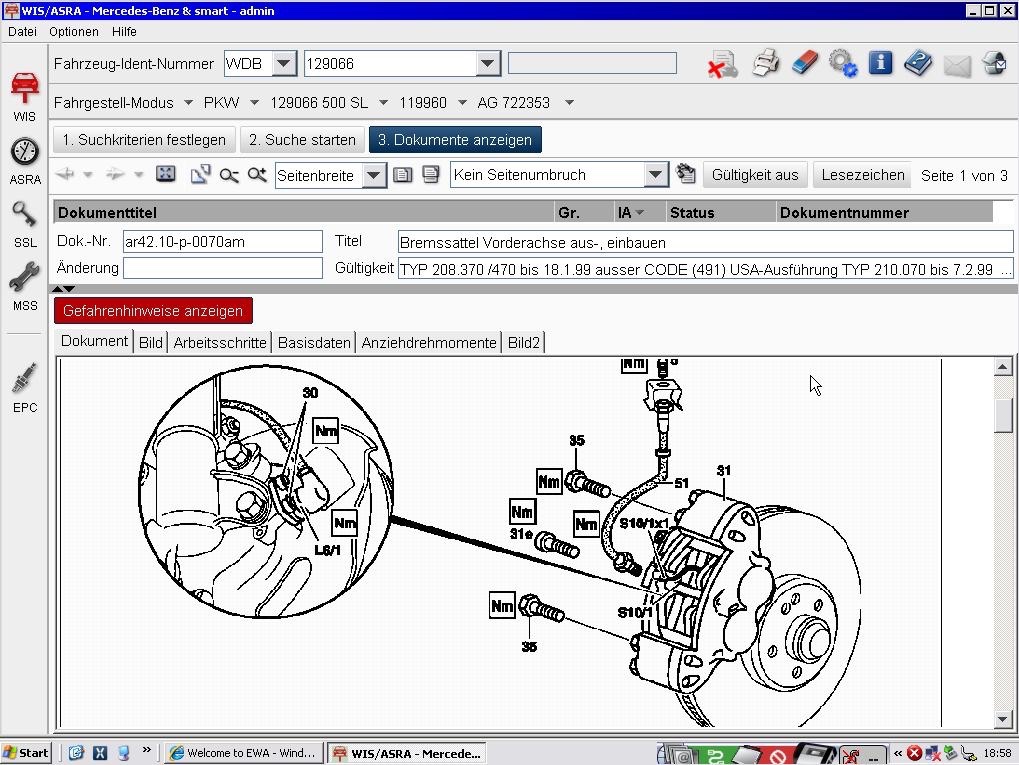This screenshot has width=1019, height=765.
Task: Click the single page view icon
Action: [402, 175]
